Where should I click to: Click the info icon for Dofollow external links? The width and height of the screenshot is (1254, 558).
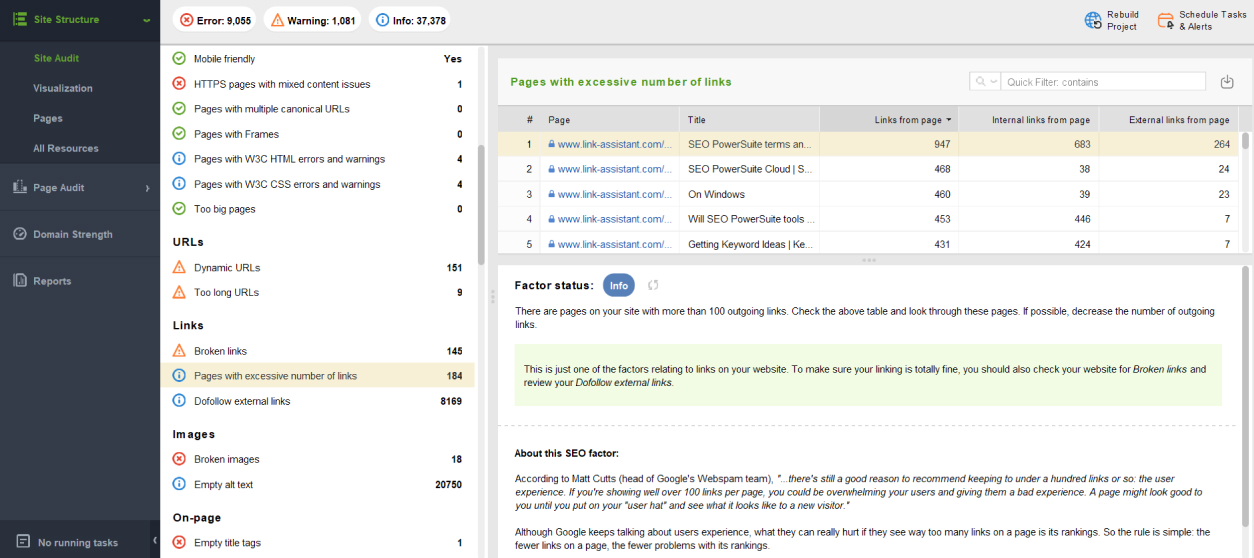point(179,401)
